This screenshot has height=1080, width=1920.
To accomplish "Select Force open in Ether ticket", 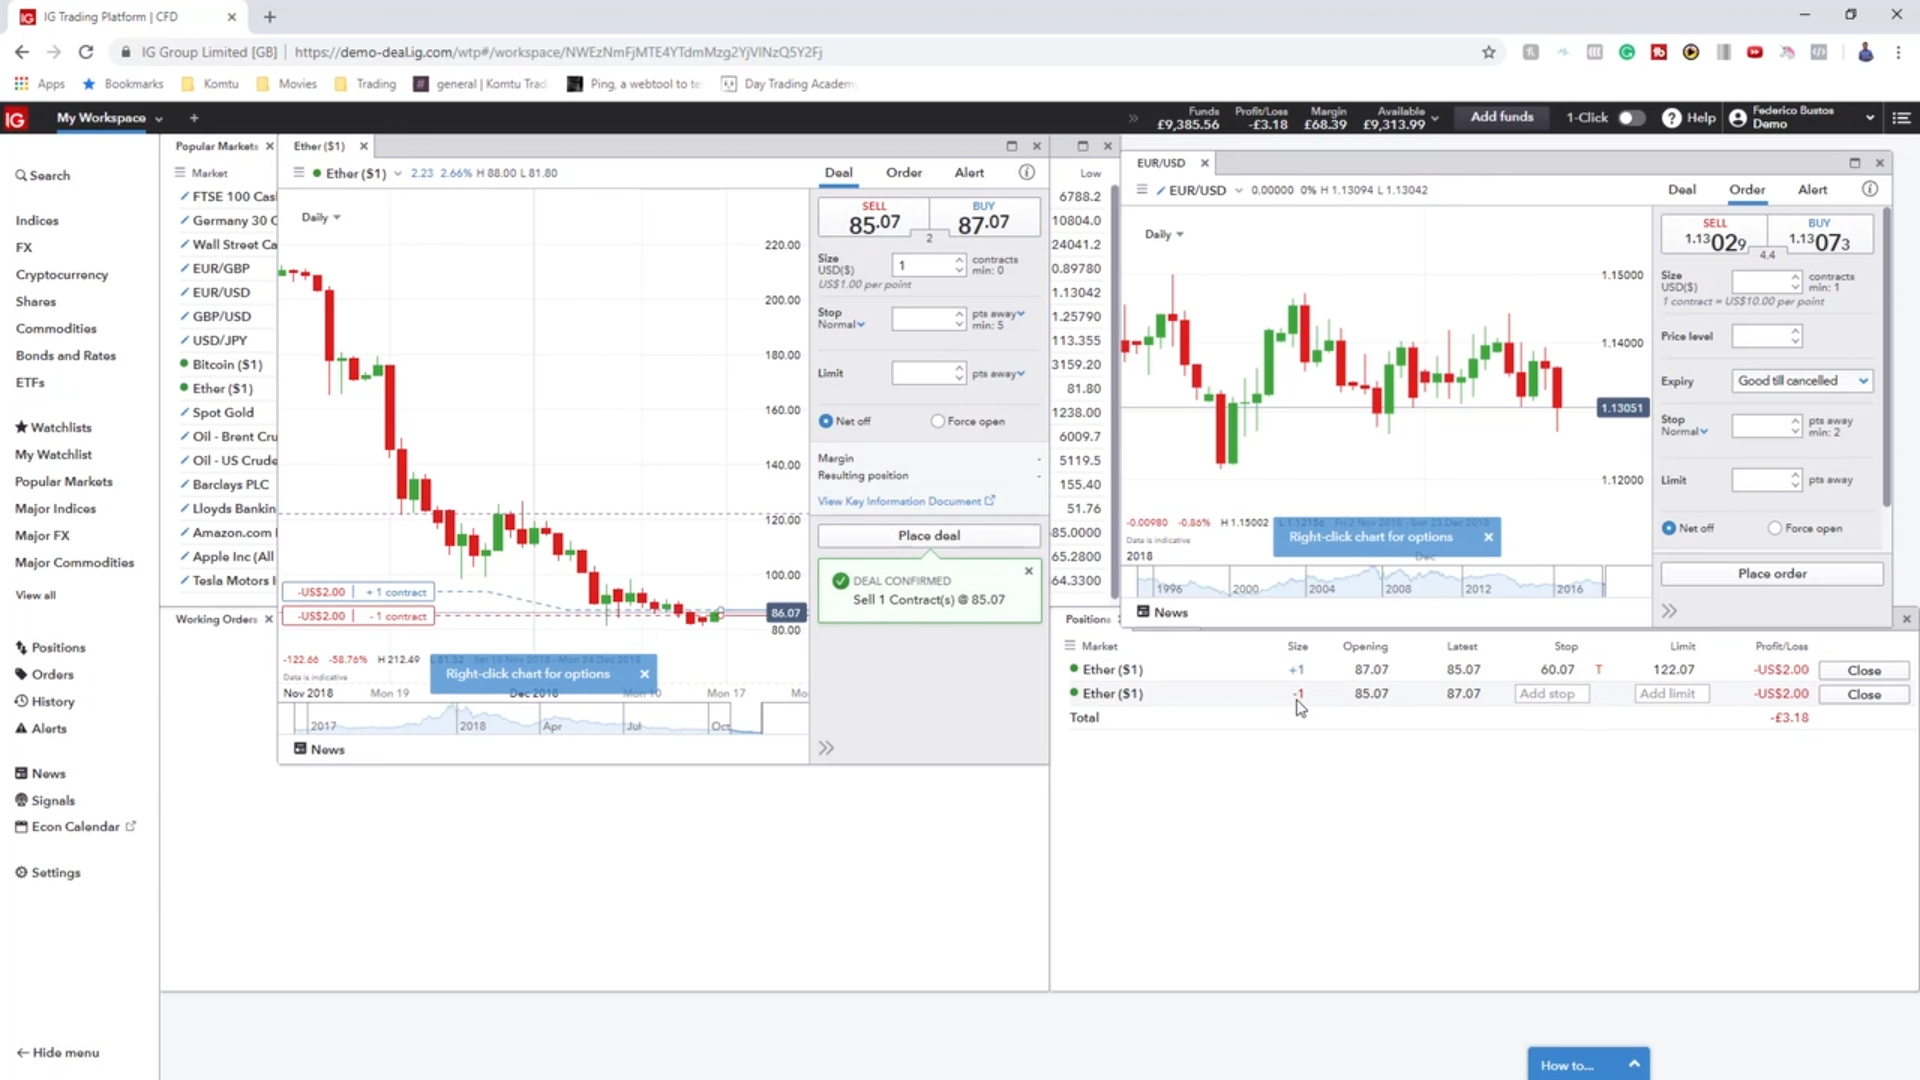I will (937, 421).
